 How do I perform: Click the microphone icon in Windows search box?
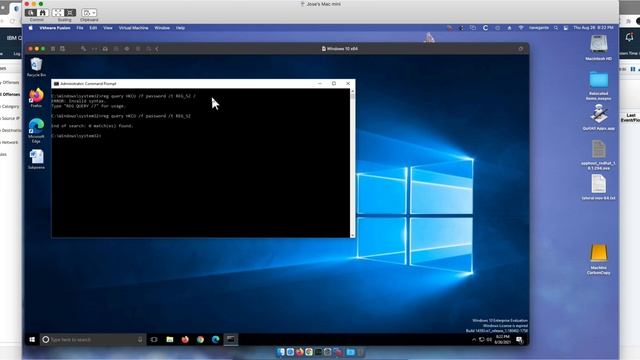click(x=140, y=340)
